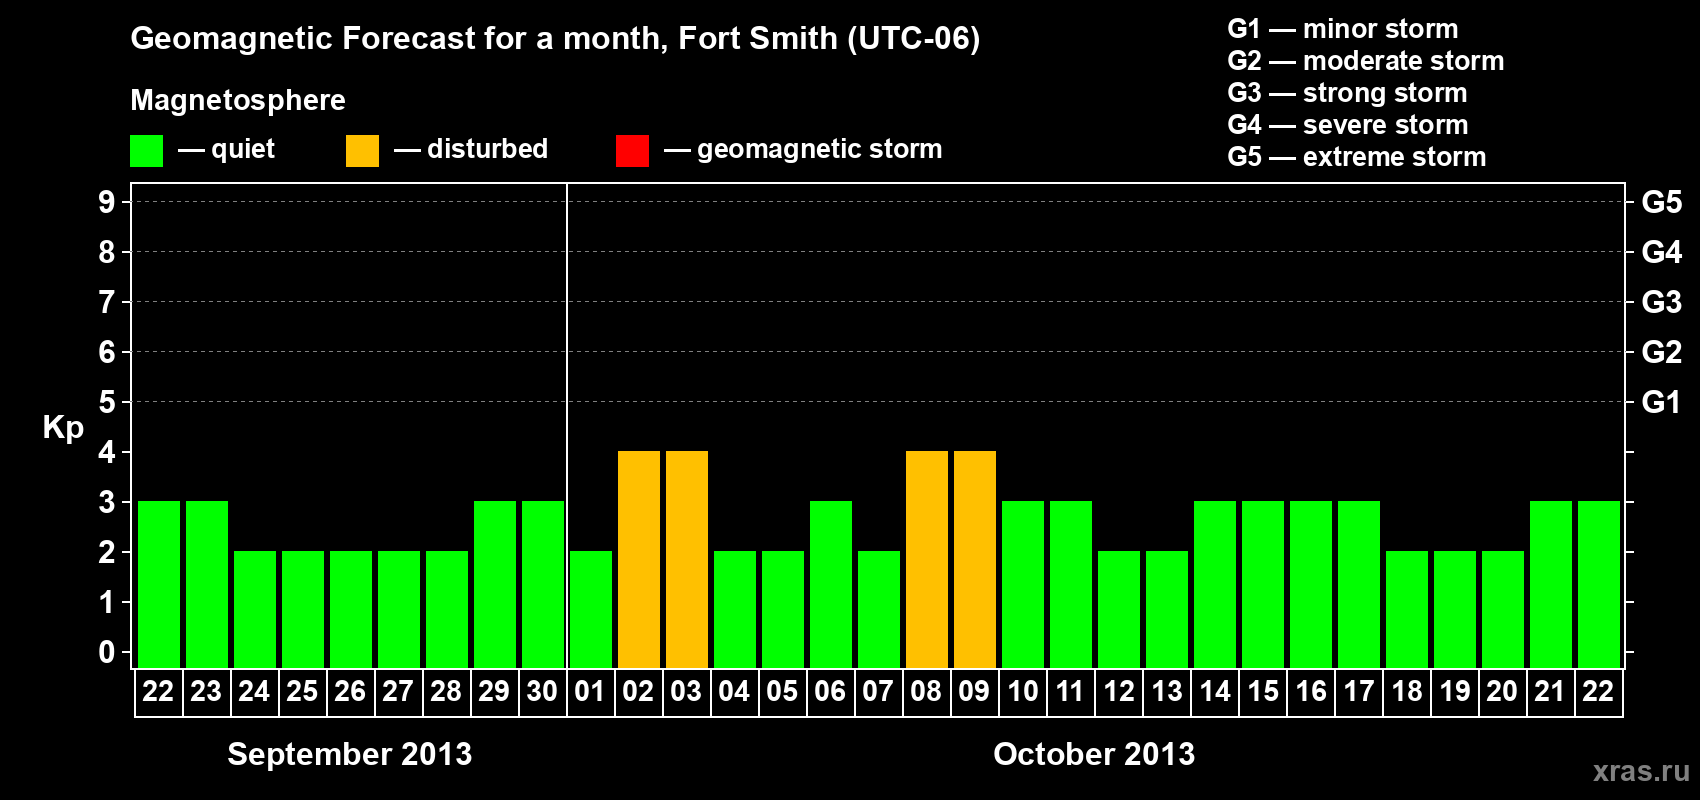Click the 'G1 — minor storm' legend line
Image resolution: width=1700 pixels, height=800 pixels.
pos(1343,29)
